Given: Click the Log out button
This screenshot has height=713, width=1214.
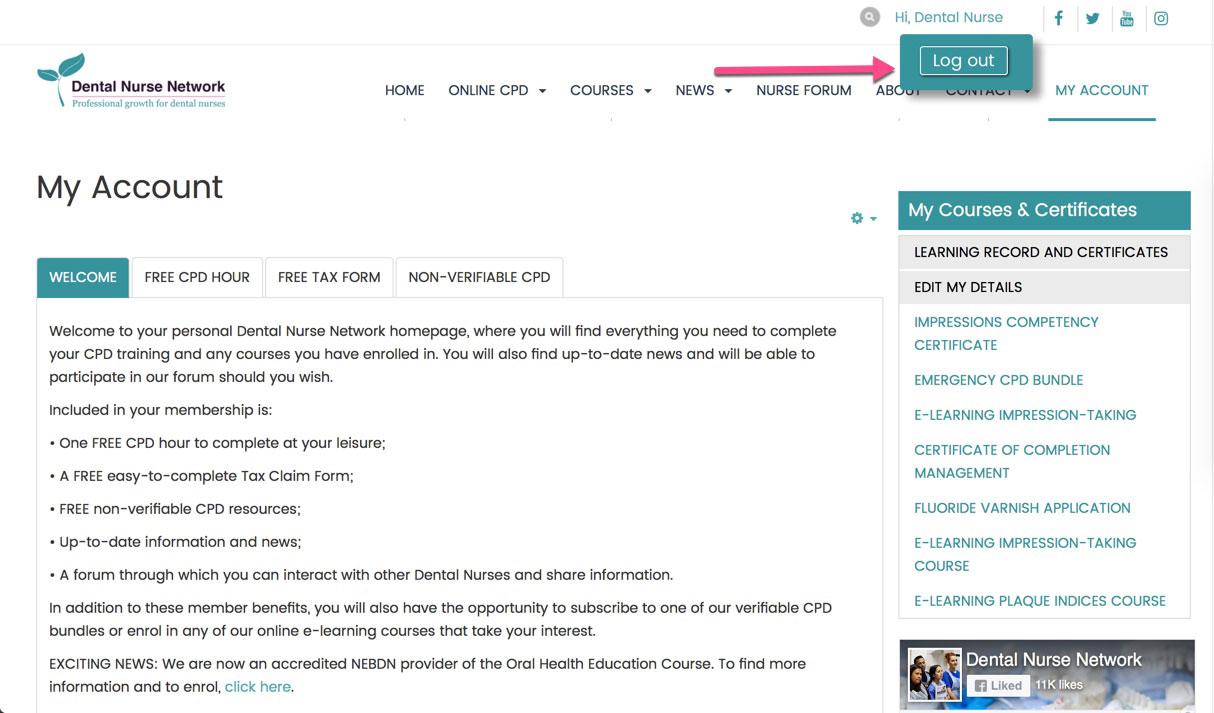Looking at the screenshot, I should point(963,60).
